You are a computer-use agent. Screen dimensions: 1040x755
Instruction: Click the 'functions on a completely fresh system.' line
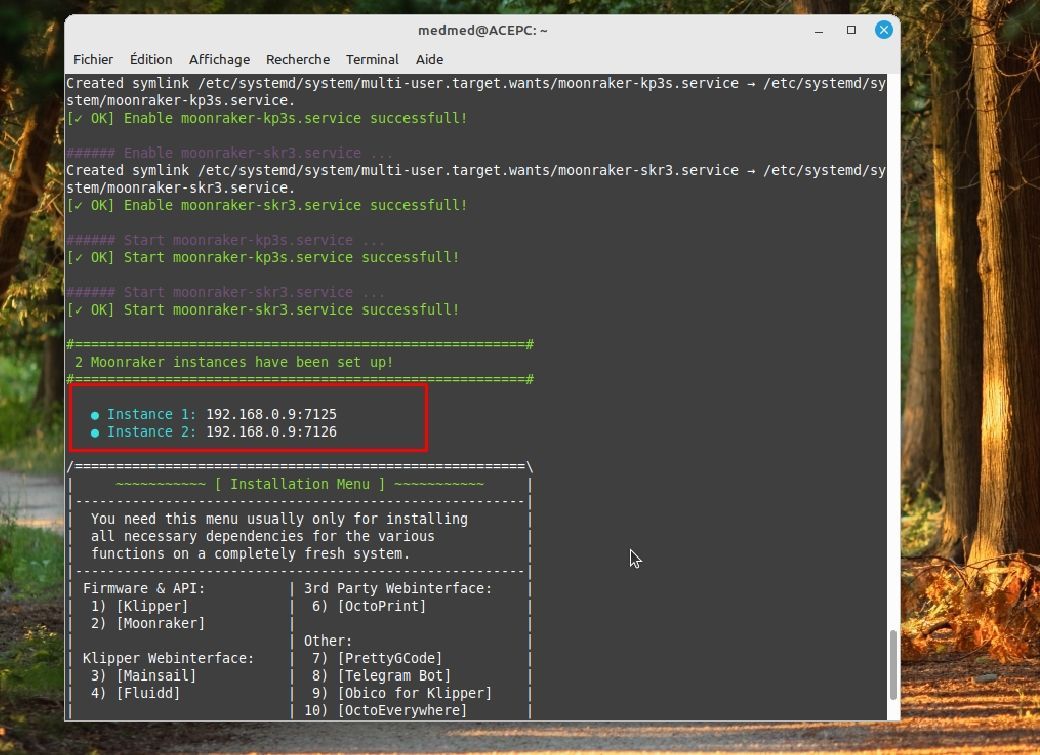coord(251,553)
